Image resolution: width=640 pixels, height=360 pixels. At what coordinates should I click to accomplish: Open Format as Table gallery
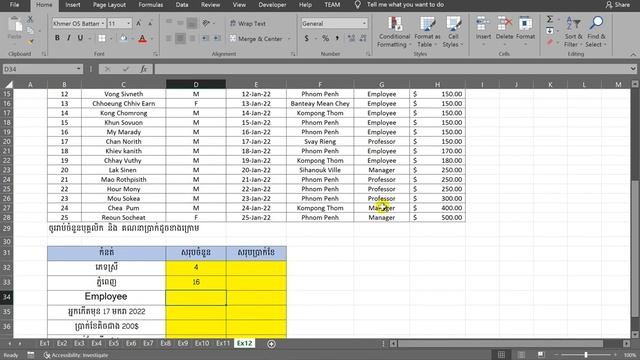427,32
